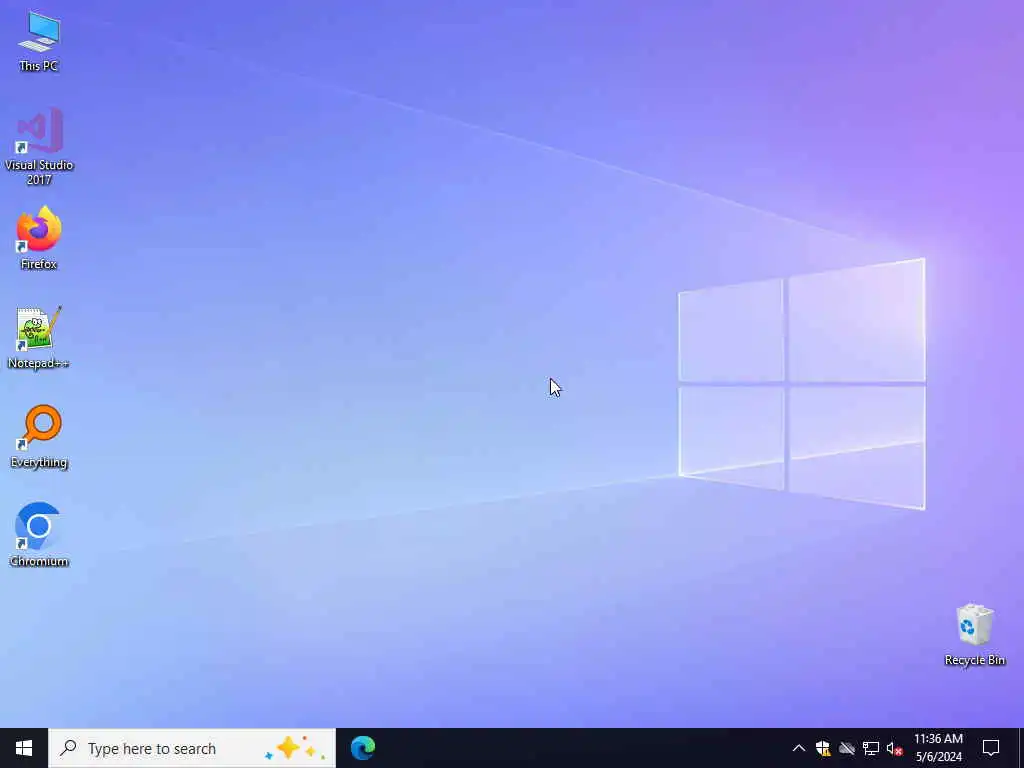Viewport: 1024px width, 768px height.
Task: Open the Action Center notifications
Action: (991, 748)
